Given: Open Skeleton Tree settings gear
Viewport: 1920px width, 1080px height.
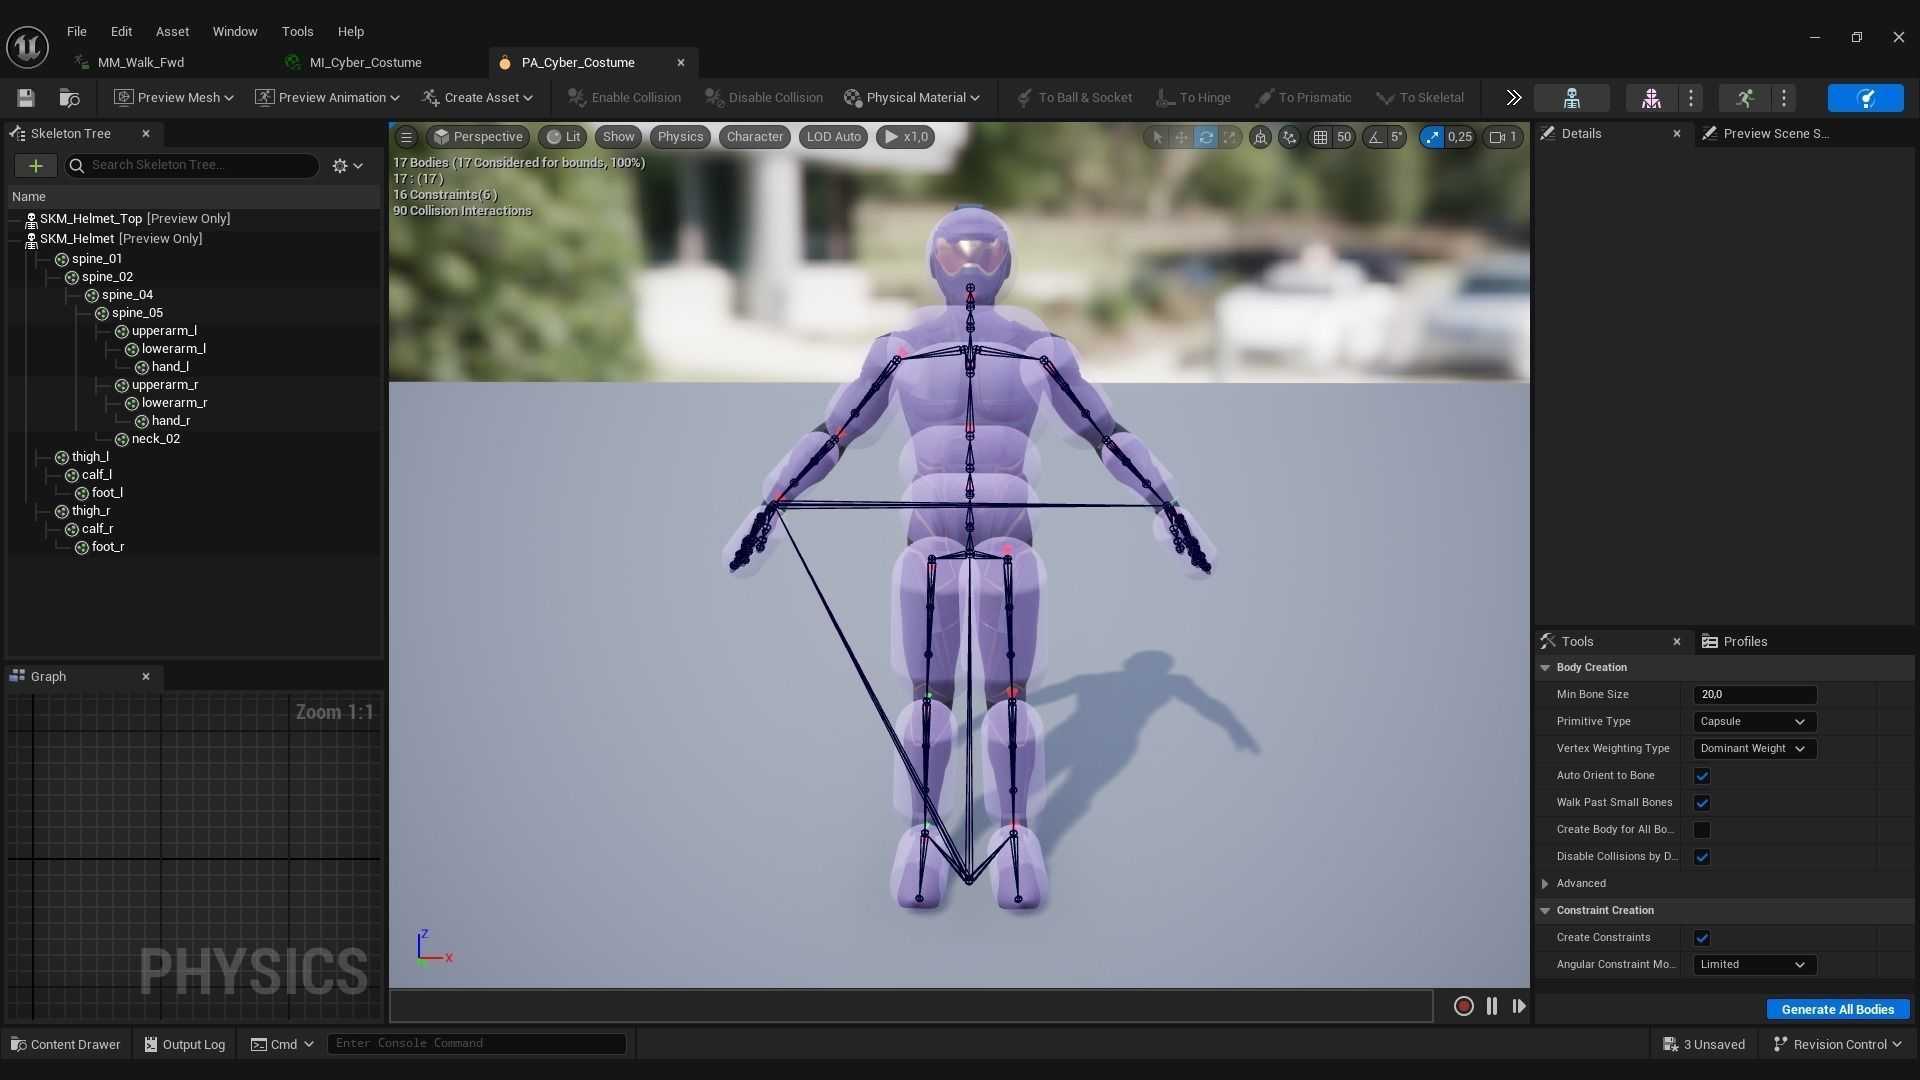Looking at the screenshot, I should coord(347,166).
